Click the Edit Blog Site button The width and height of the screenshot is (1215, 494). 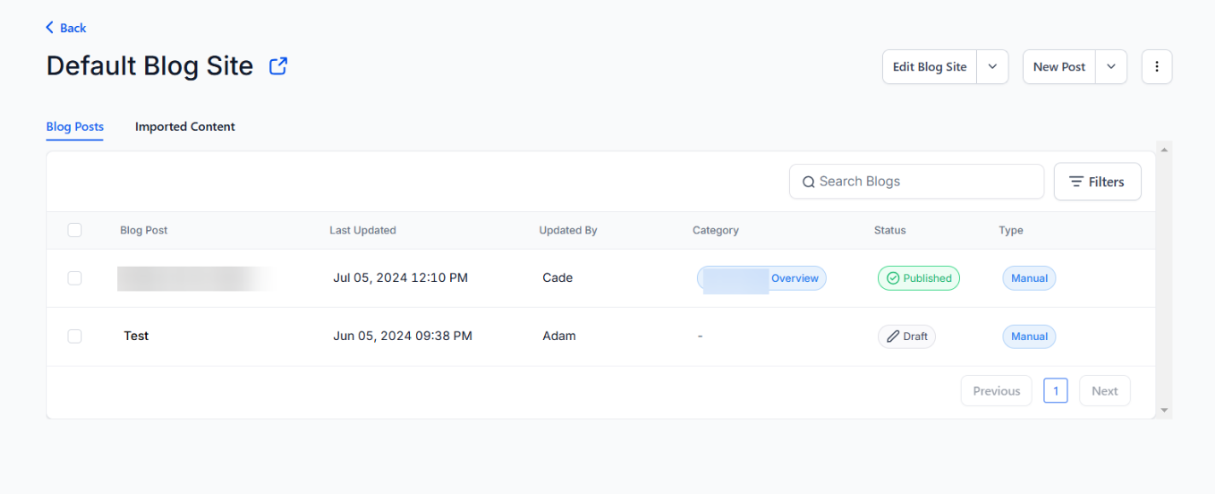[929, 67]
